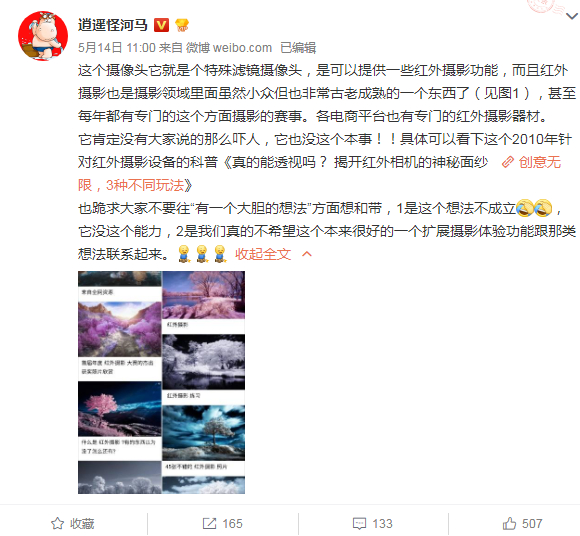This screenshot has width=580, height=536.
Task: Click the 507 likes count
Action: [x=532, y=523]
